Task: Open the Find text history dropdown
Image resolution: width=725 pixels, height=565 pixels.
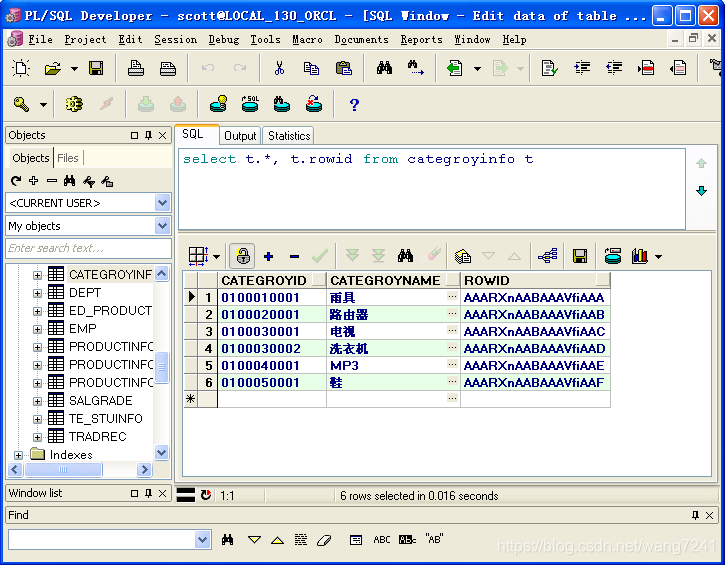Action: (x=203, y=539)
